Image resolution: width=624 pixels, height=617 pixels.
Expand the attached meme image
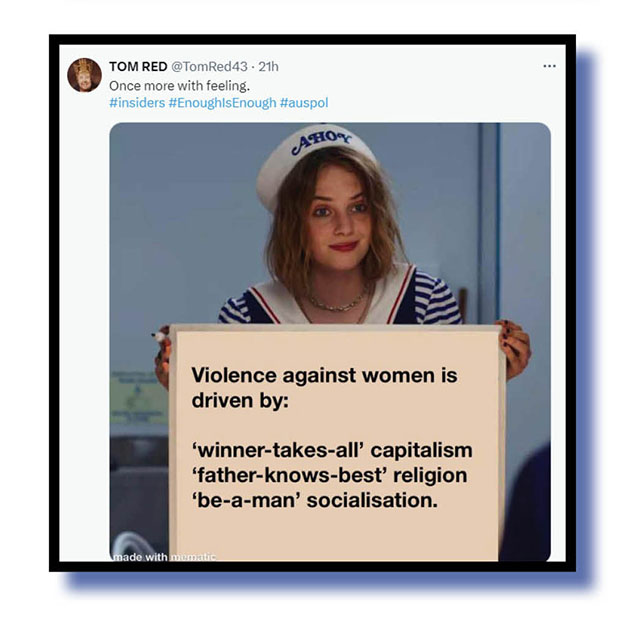(330, 342)
